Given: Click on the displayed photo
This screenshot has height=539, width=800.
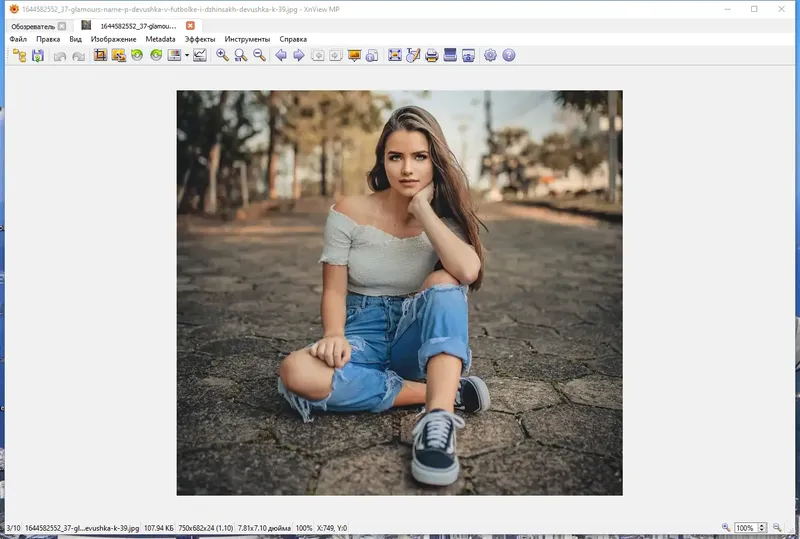Looking at the screenshot, I should (399, 292).
